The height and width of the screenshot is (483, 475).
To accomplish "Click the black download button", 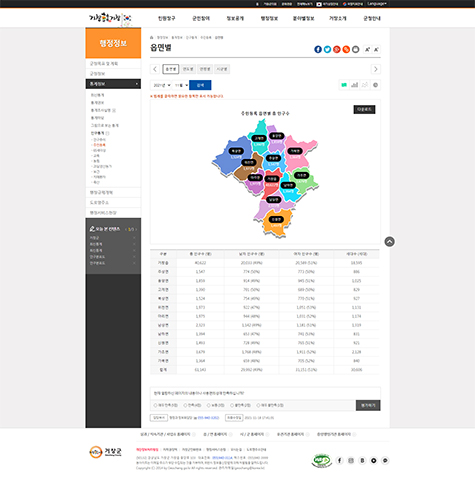I will (x=364, y=109).
